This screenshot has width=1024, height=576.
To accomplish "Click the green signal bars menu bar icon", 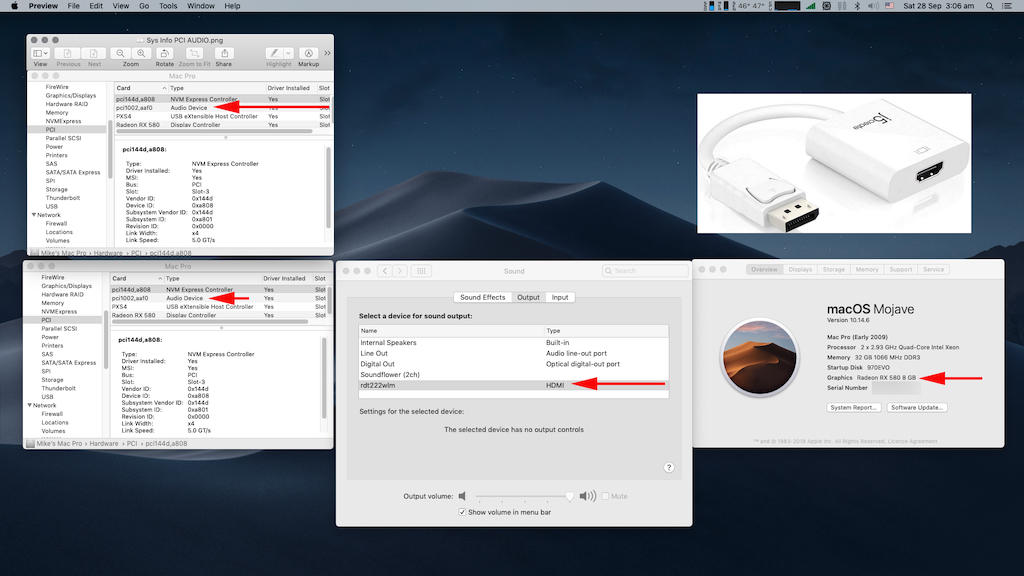I will tap(810, 6).
